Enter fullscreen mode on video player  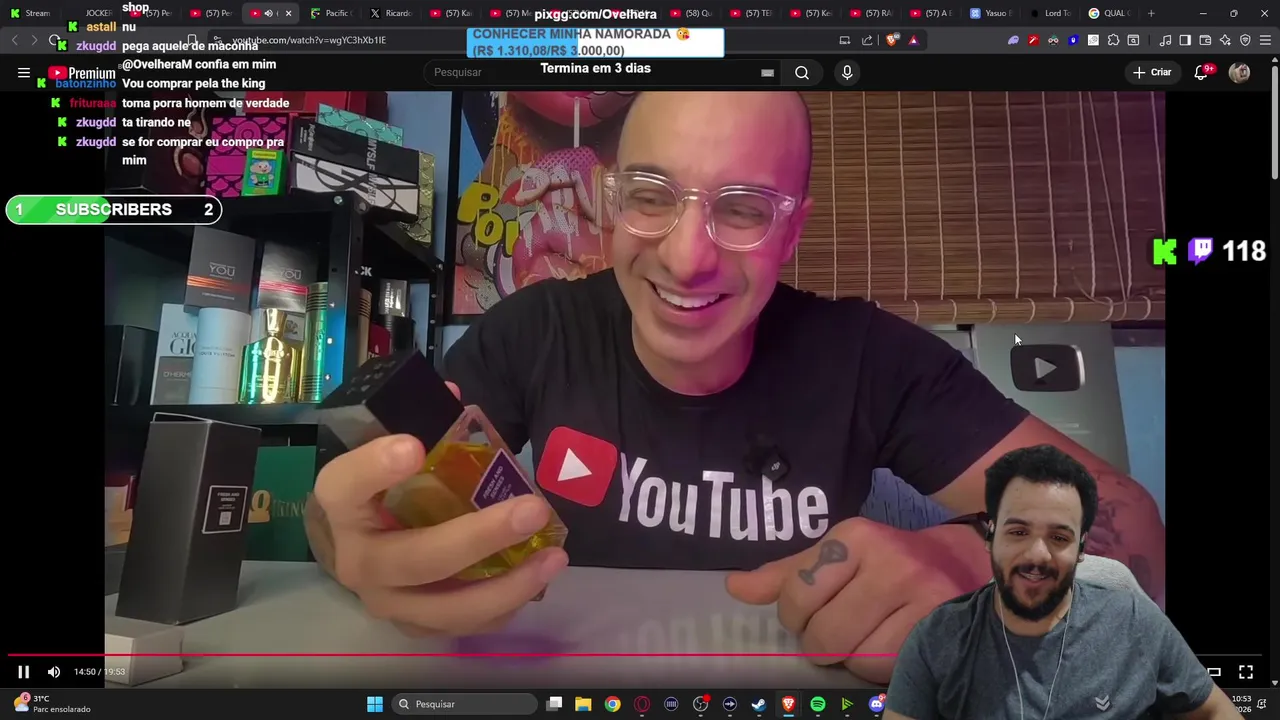(1246, 672)
